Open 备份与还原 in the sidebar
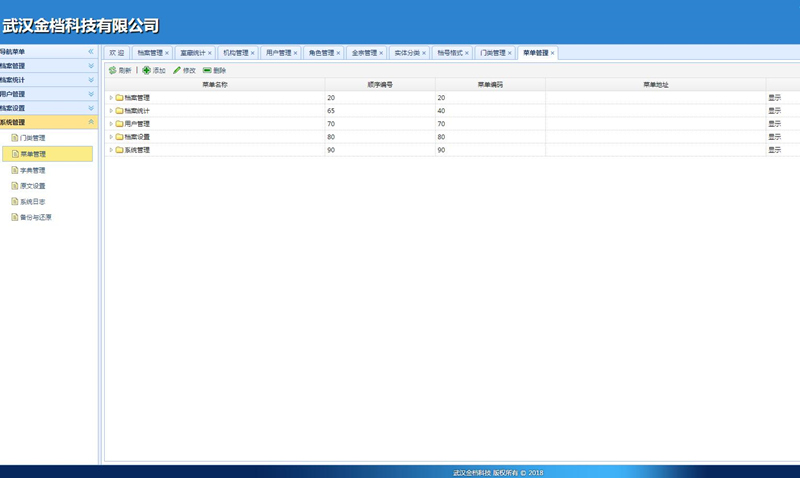 coord(35,217)
